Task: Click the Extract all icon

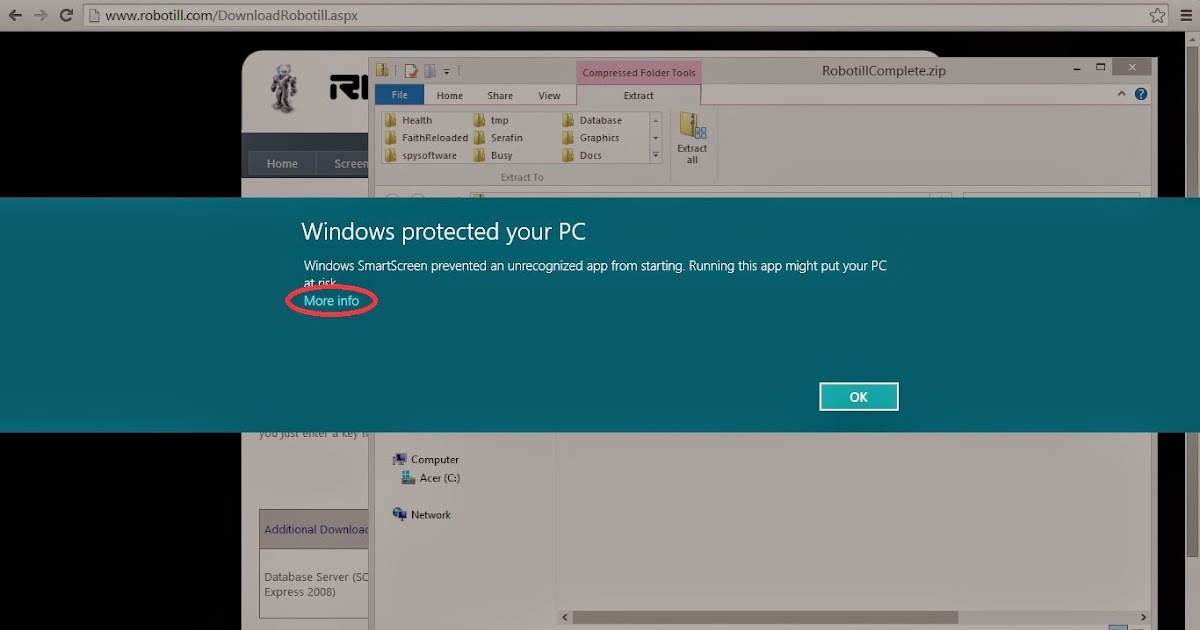Action: tap(692, 129)
